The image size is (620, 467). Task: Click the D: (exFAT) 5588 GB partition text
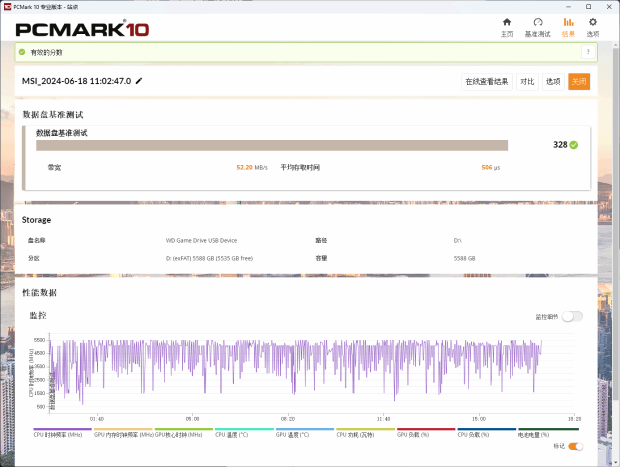click(209, 258)
